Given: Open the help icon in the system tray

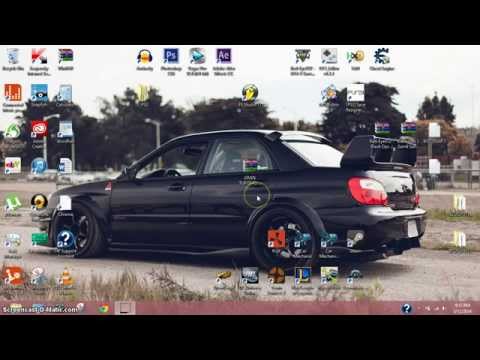Looking at the screenshot, I should (406, 308).
